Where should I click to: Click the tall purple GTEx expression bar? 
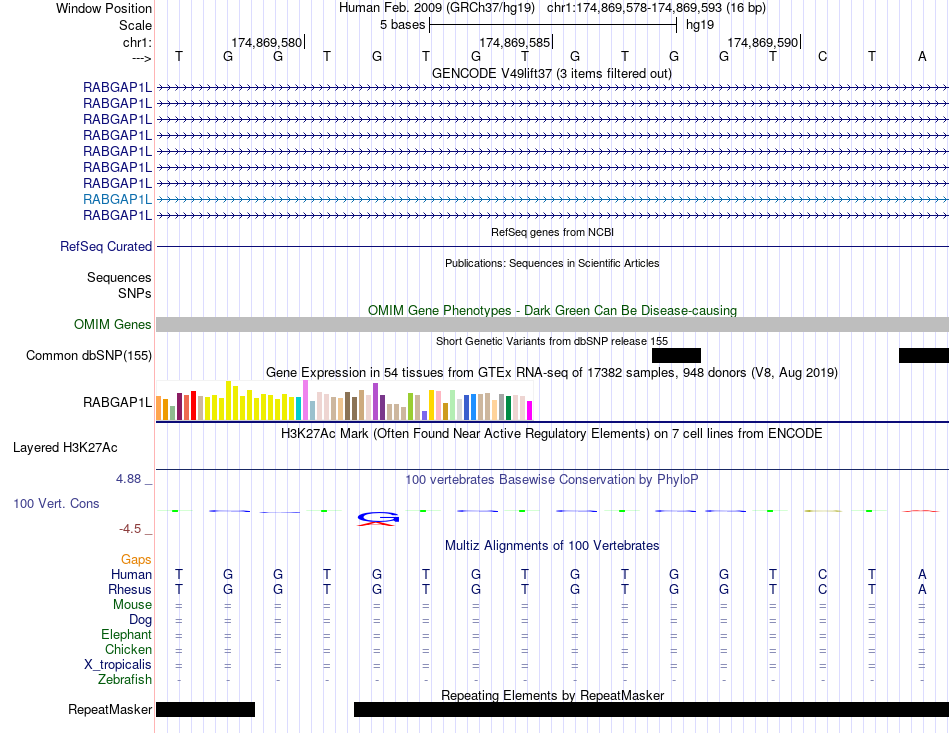pyautogui.click(x=376, y=402)
